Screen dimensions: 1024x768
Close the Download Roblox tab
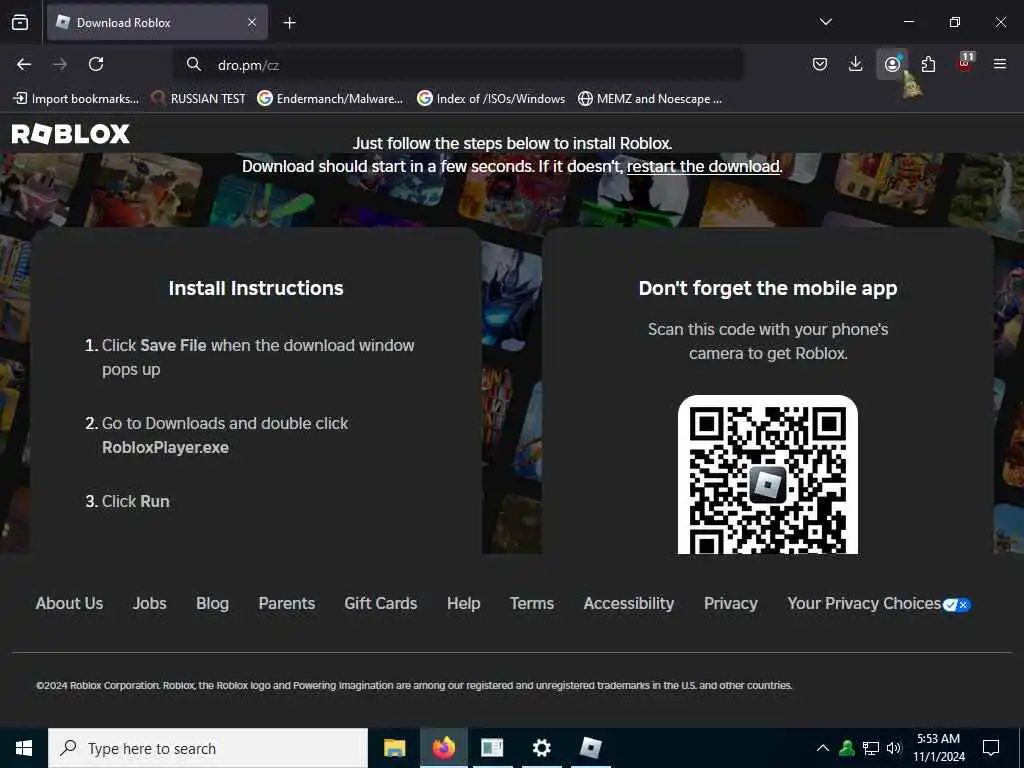click(x=251, y=22)
